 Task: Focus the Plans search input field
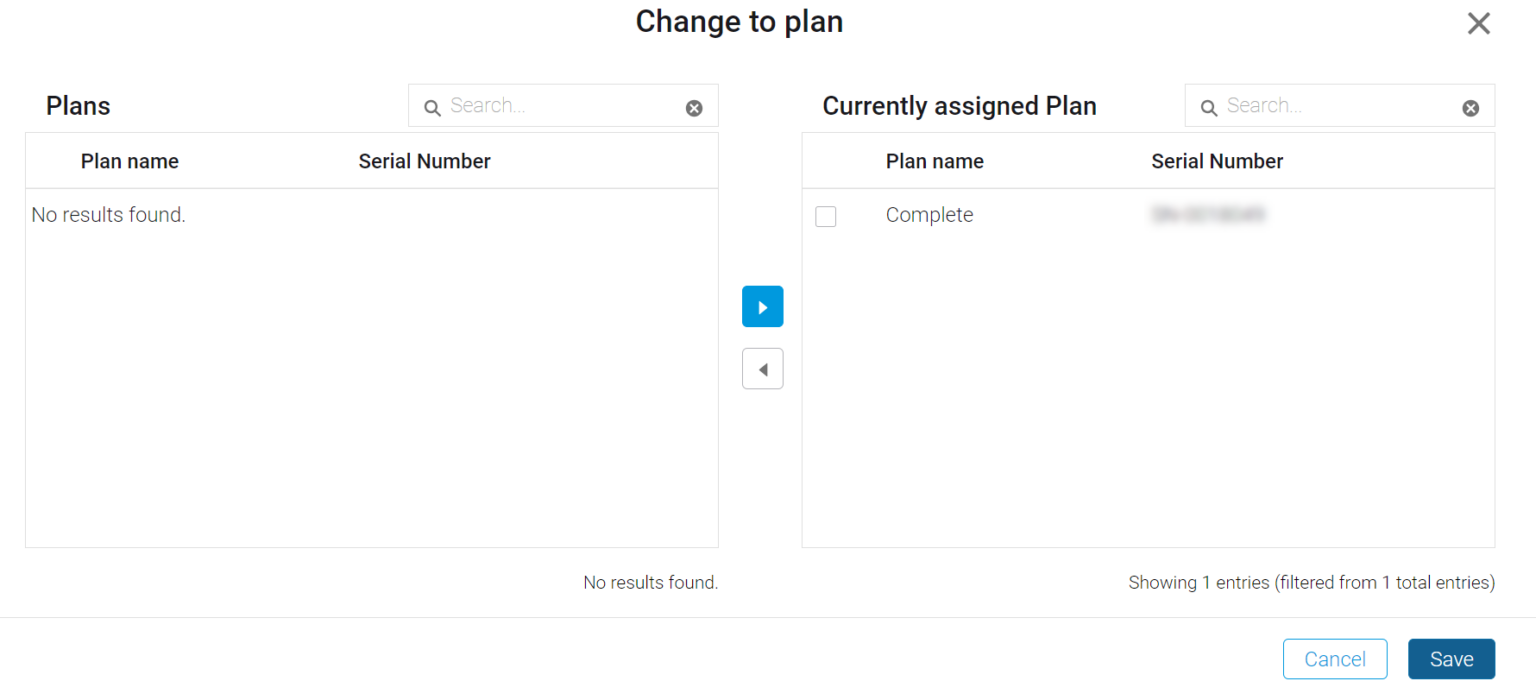click(x=563, y=106)
